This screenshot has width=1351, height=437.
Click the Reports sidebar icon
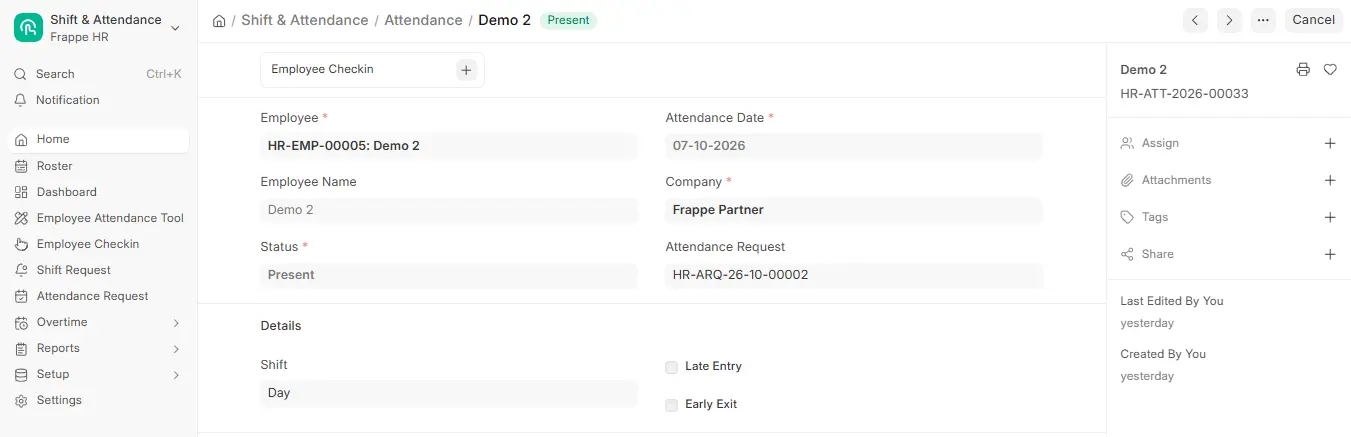point(22,348)
